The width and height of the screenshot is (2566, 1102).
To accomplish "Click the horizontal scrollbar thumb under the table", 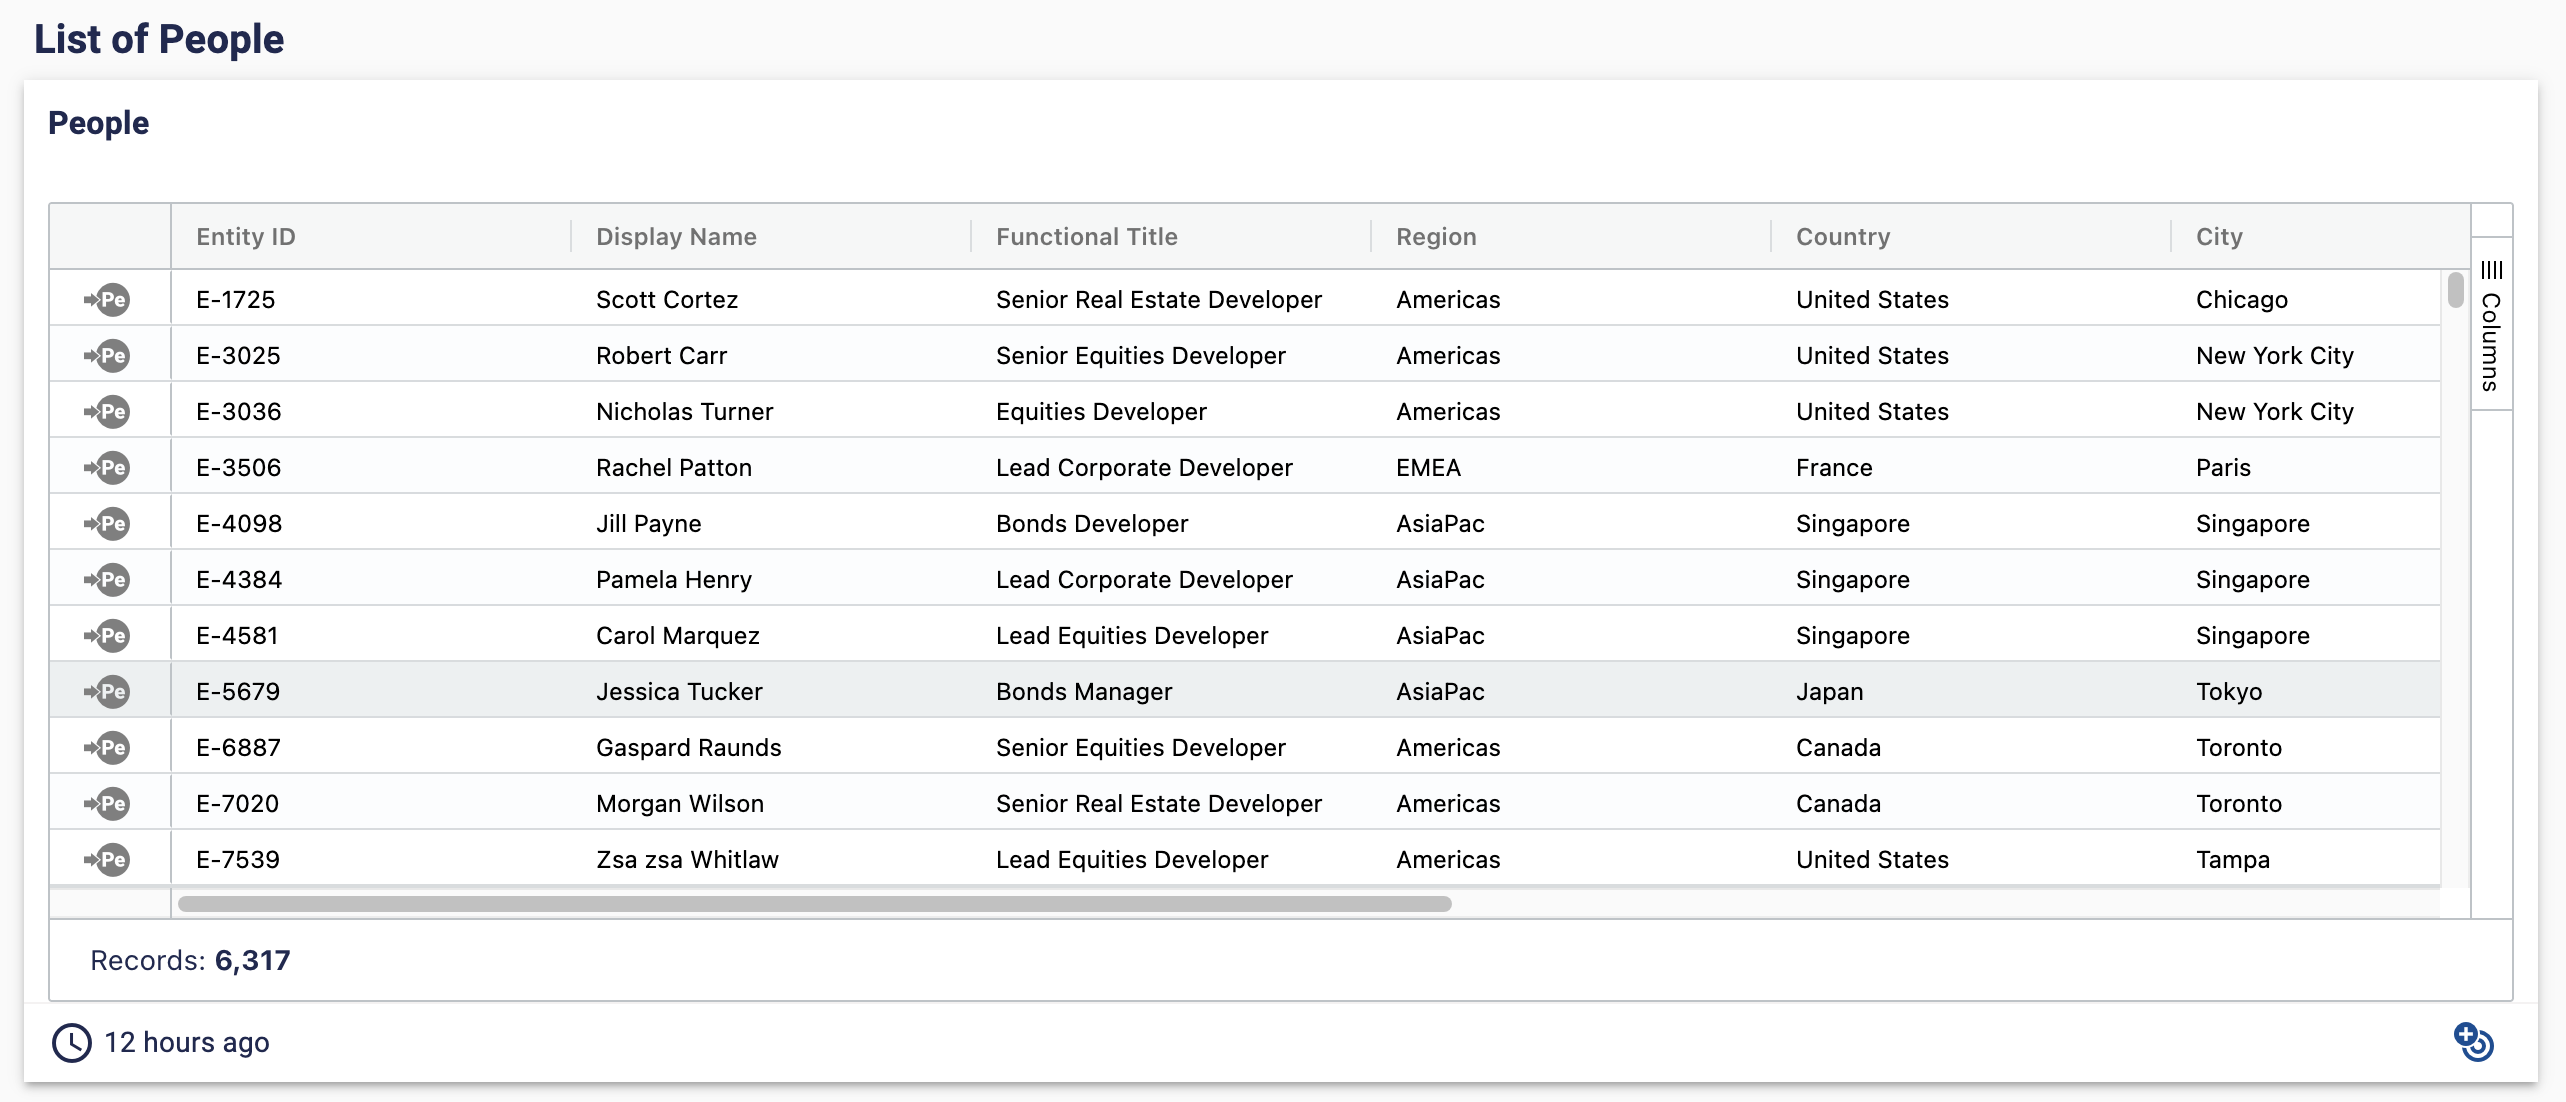I will [814, 904].
